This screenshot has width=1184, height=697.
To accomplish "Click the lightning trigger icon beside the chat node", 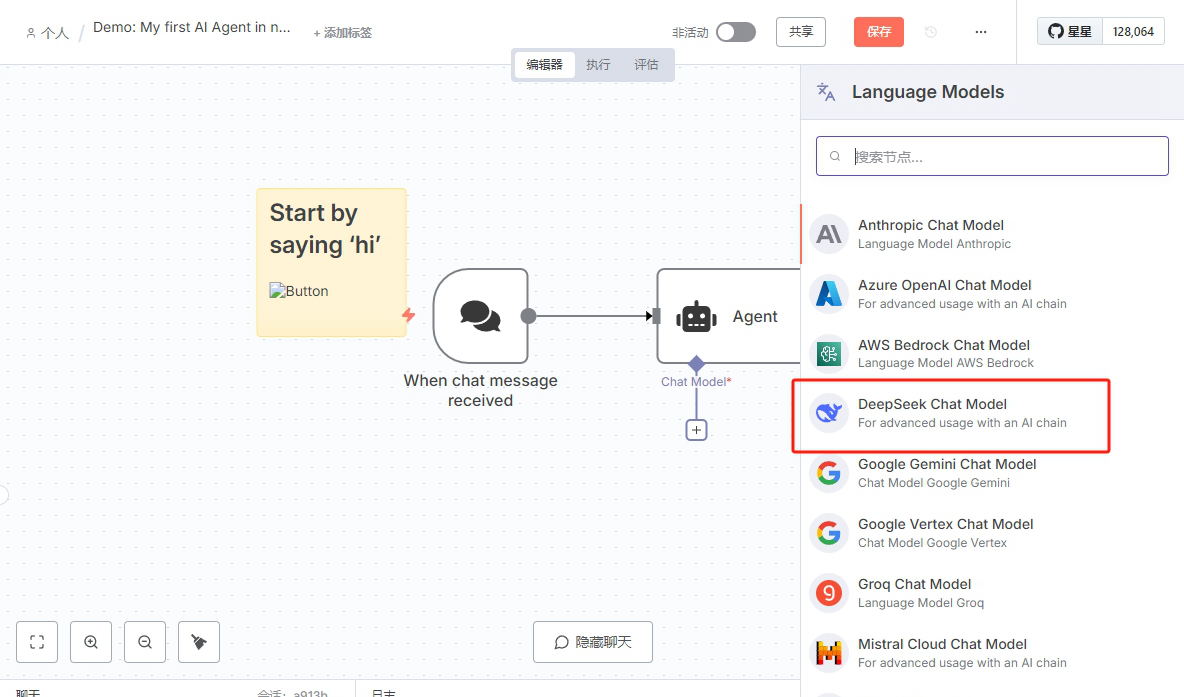I will 409,315.
